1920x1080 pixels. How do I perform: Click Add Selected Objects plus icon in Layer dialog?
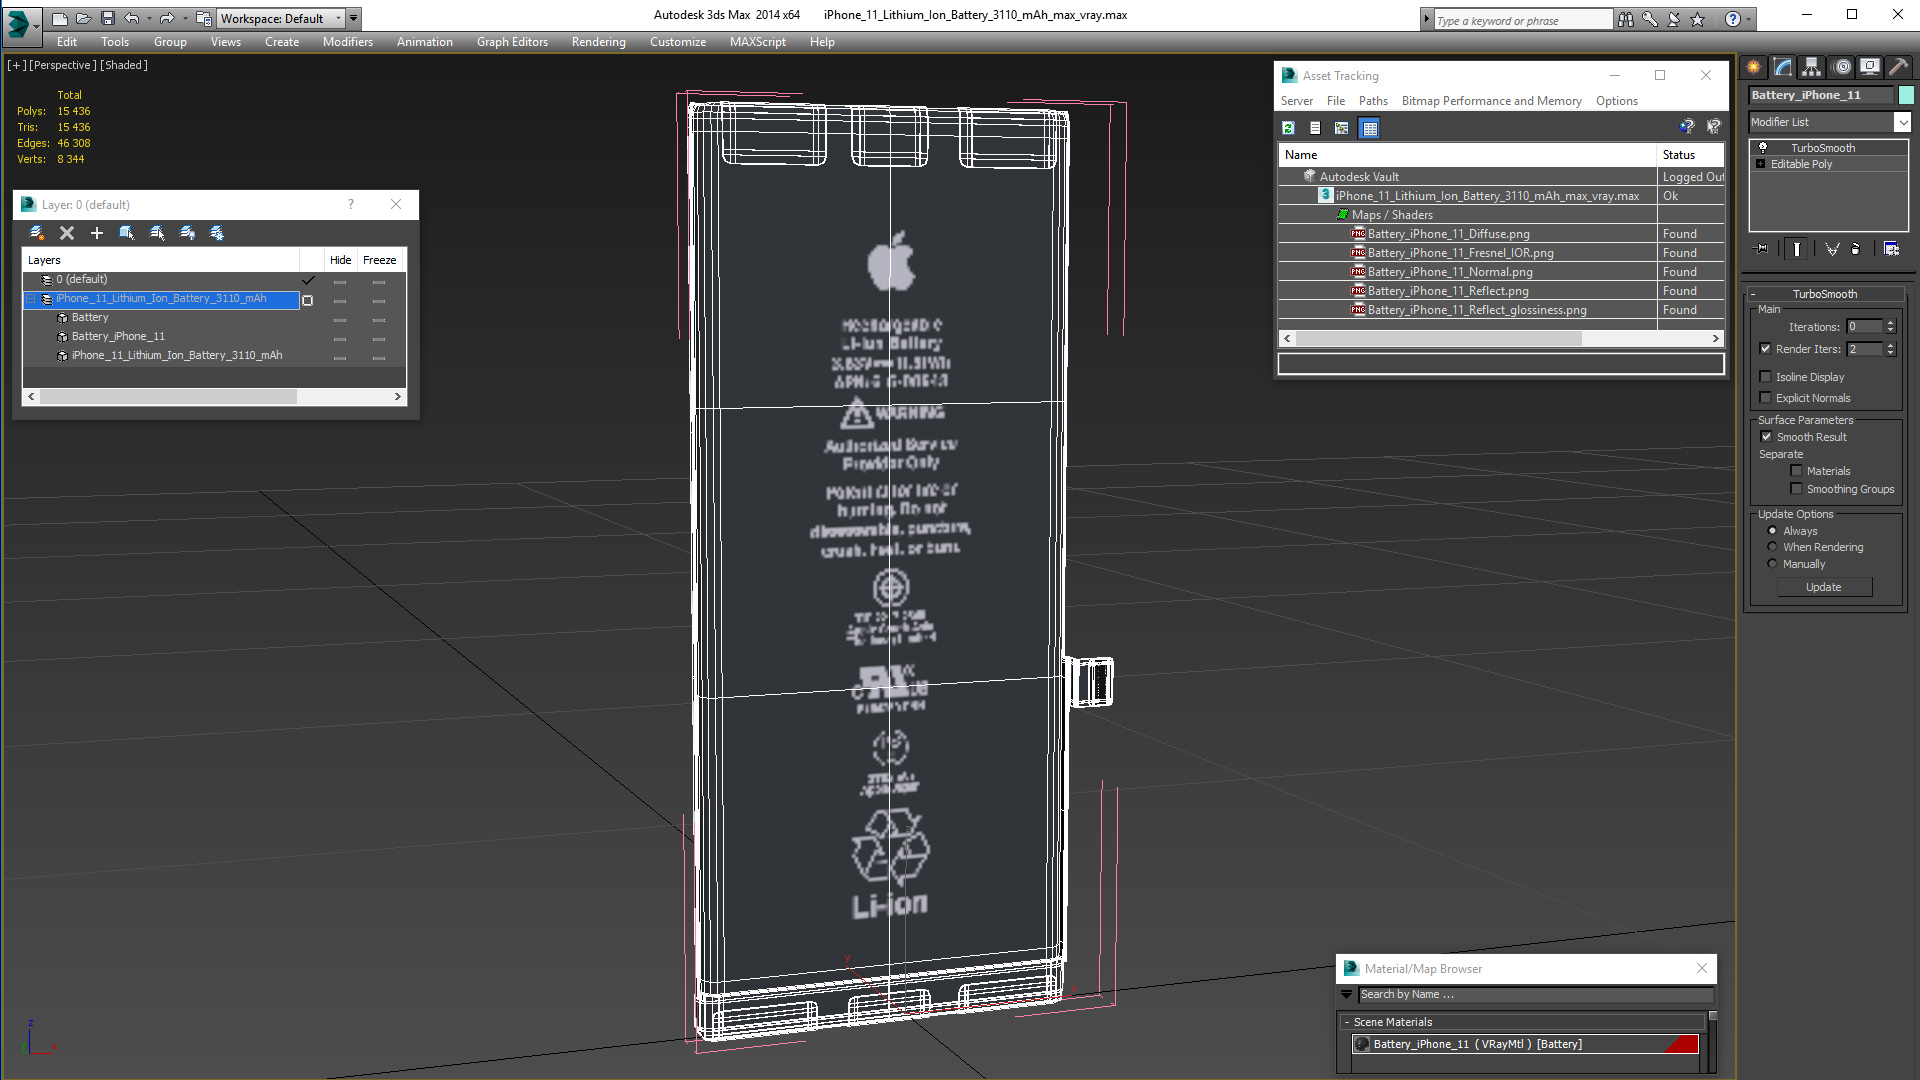tap(97, 233)
